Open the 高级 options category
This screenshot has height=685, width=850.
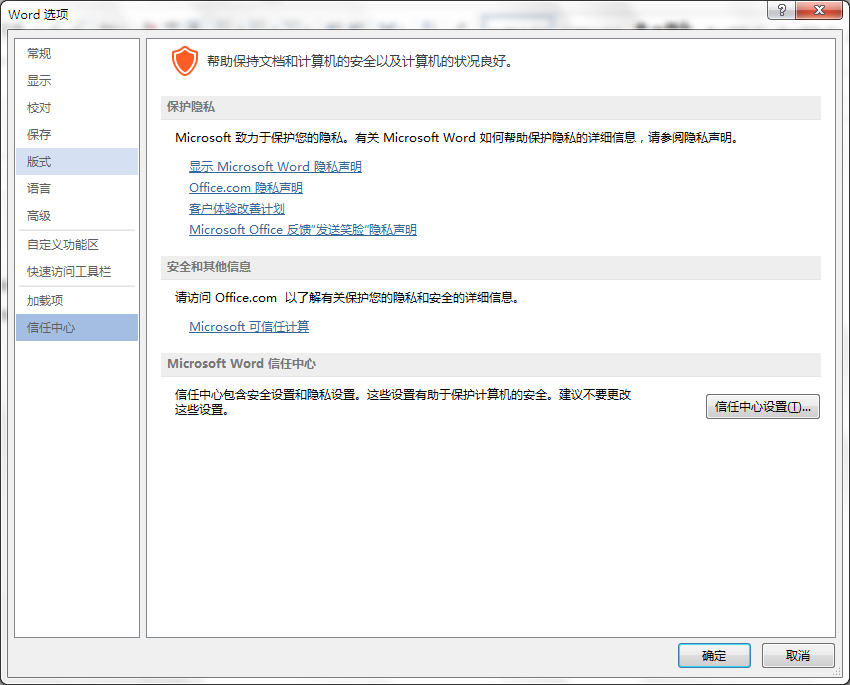click(x=76, y=216)
